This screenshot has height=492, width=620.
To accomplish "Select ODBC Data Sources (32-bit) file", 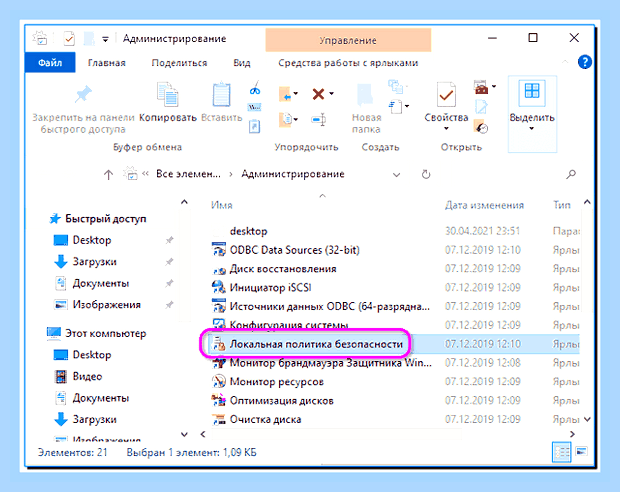I will [x=295, y=250].
